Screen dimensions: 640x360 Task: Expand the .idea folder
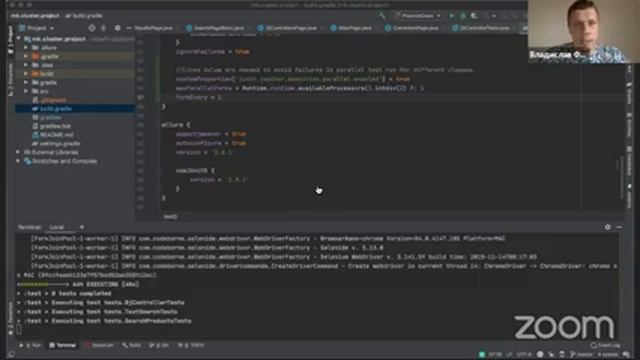pyautogui.click(x=26, y=65)
